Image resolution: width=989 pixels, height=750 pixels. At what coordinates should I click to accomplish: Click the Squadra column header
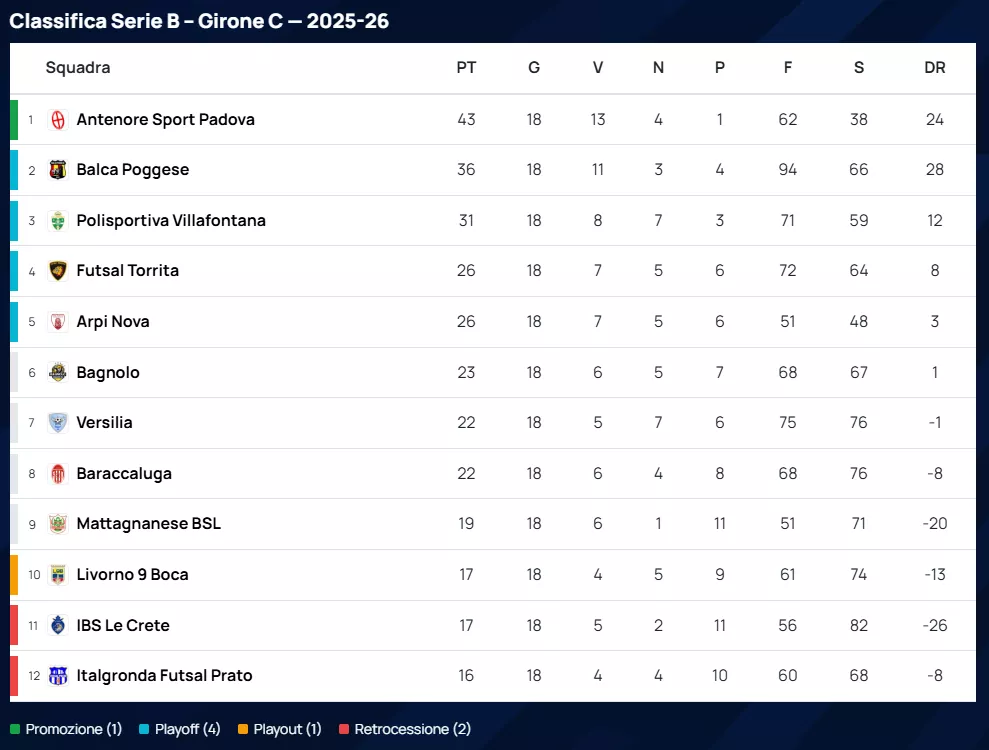click(78, 68)
